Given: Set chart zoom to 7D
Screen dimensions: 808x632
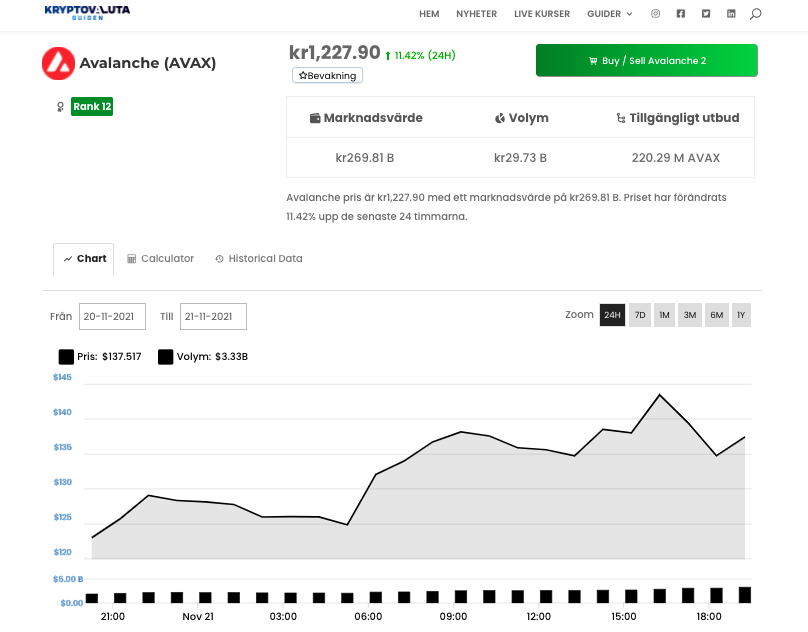Looking at the screenshot, I should [640, 315].
